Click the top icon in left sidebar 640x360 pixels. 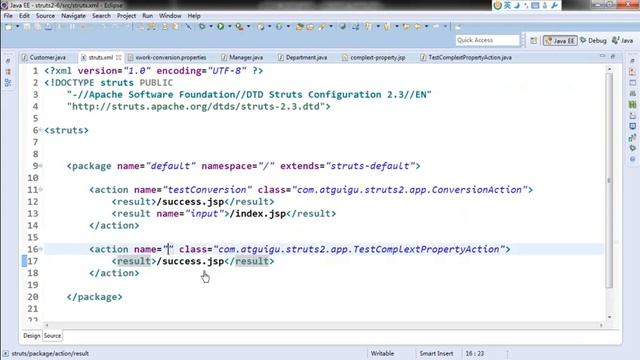click(8, 61)
